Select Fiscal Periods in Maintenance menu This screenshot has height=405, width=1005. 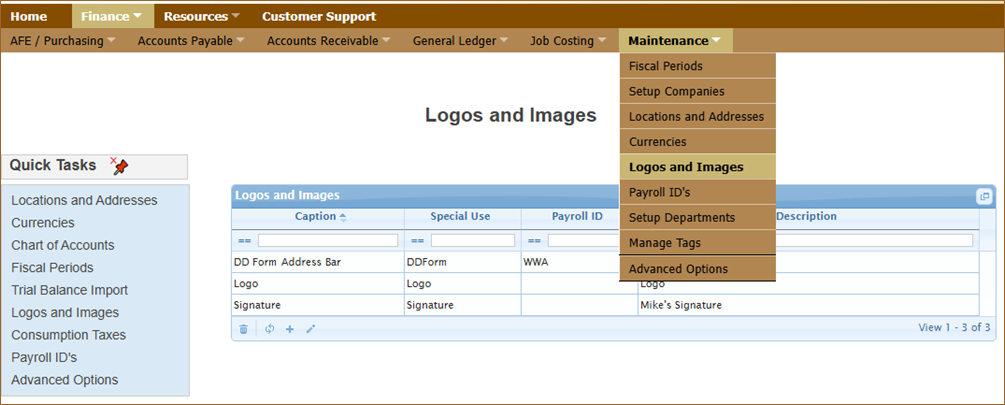tap(697, 66)
